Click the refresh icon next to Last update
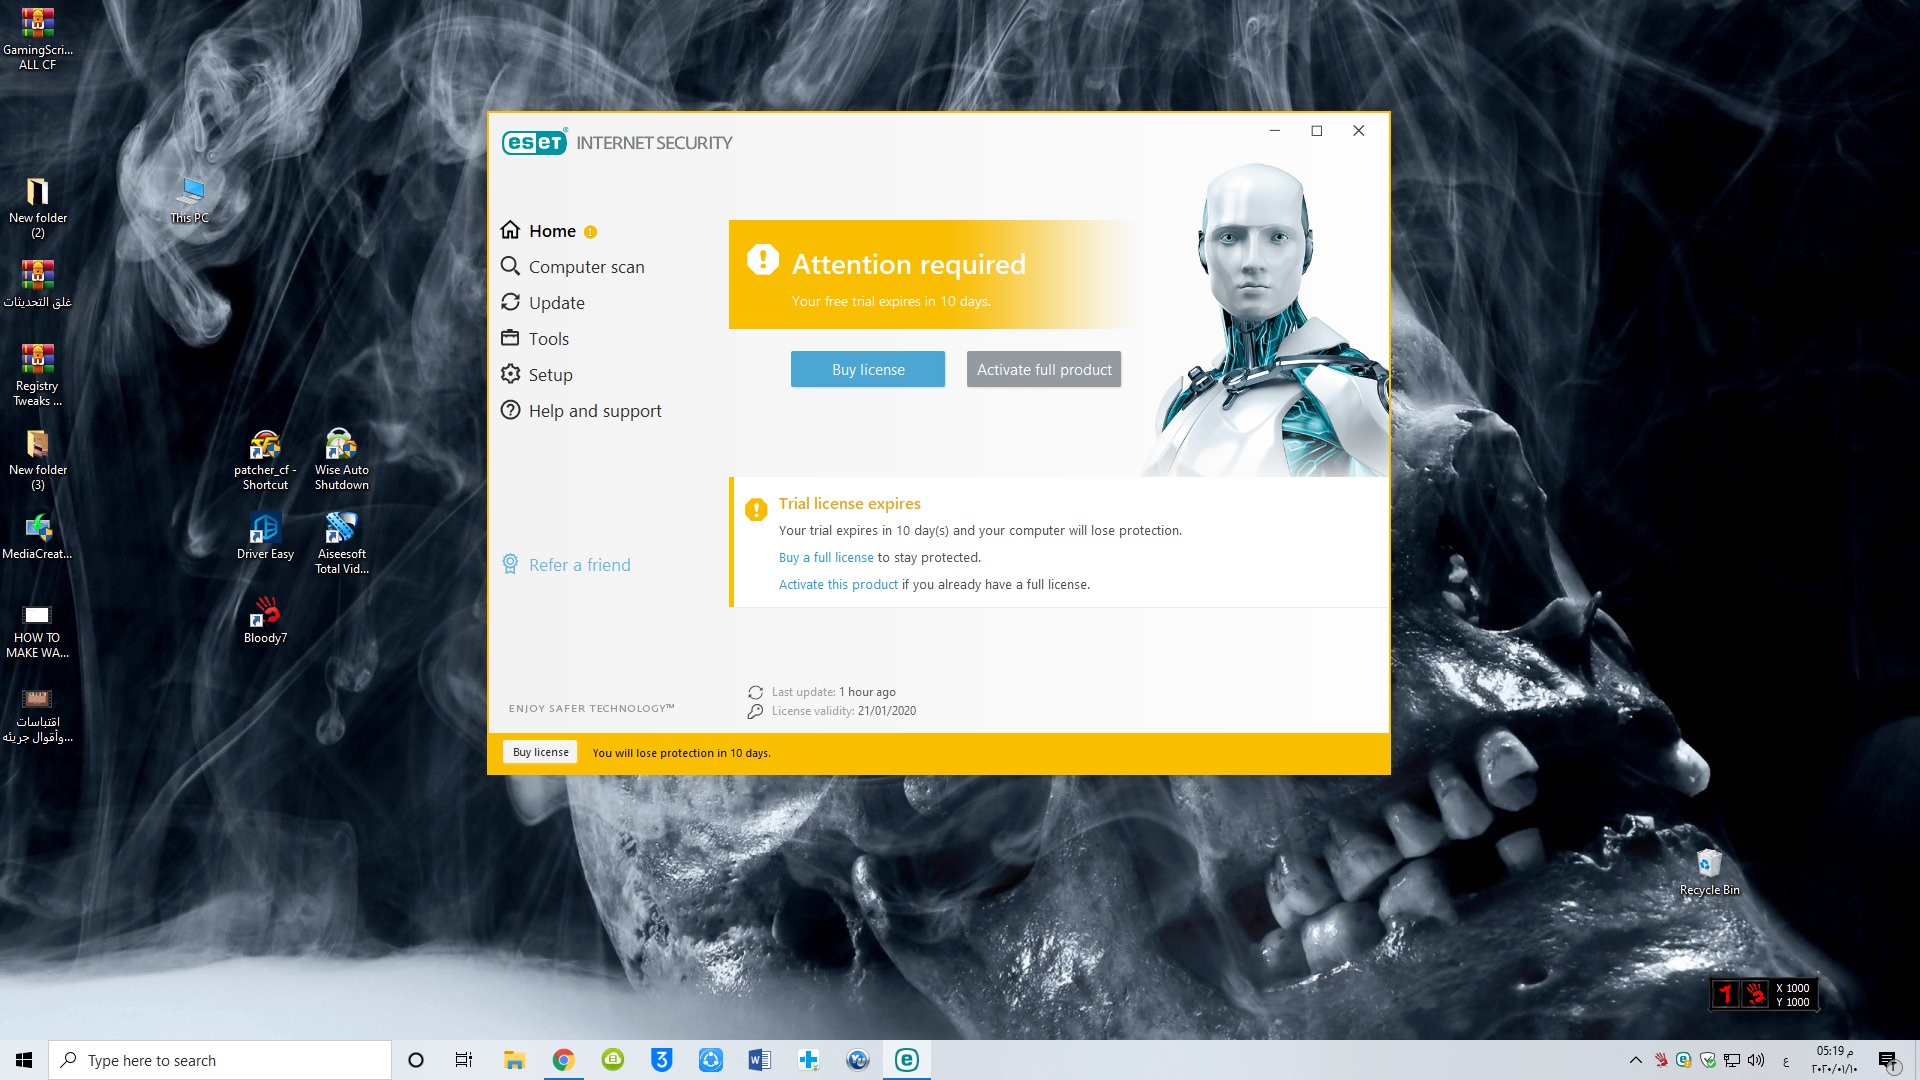The image size is (1920, 1080). [x=755, y=692]
